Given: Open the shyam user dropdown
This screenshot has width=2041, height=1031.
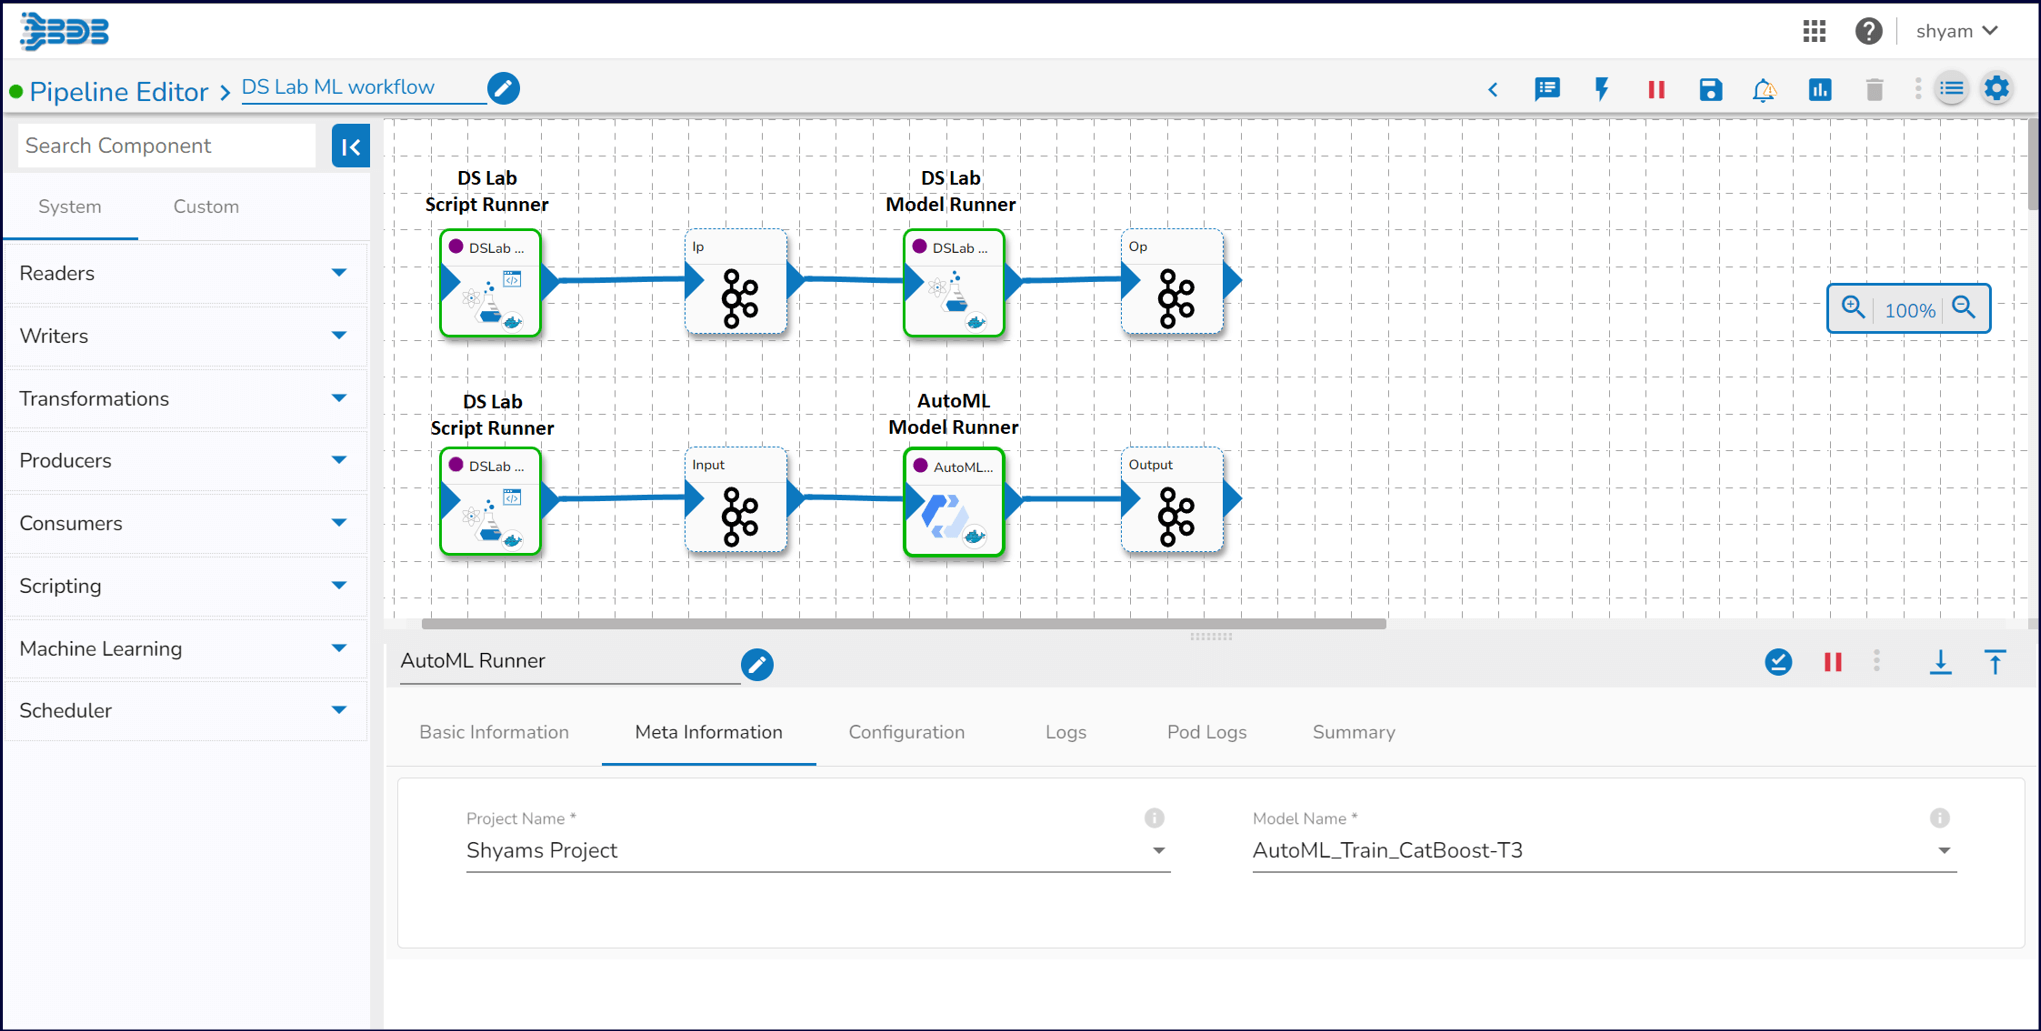Looking at the screenshot, I should pyautogui.click(x=1957, y=31).
